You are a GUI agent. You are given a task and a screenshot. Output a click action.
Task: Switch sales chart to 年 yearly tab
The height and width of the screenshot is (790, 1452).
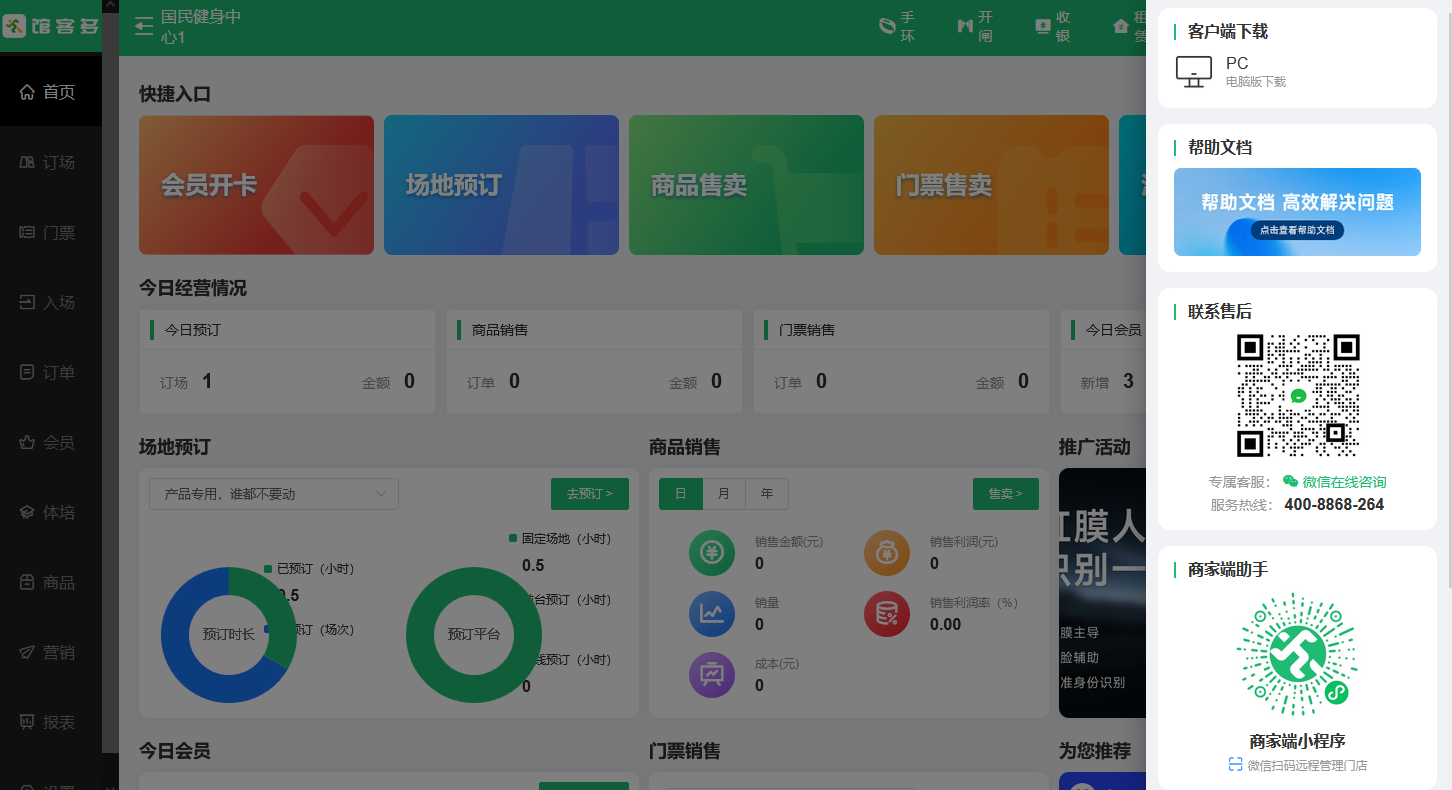pos(766,494)
